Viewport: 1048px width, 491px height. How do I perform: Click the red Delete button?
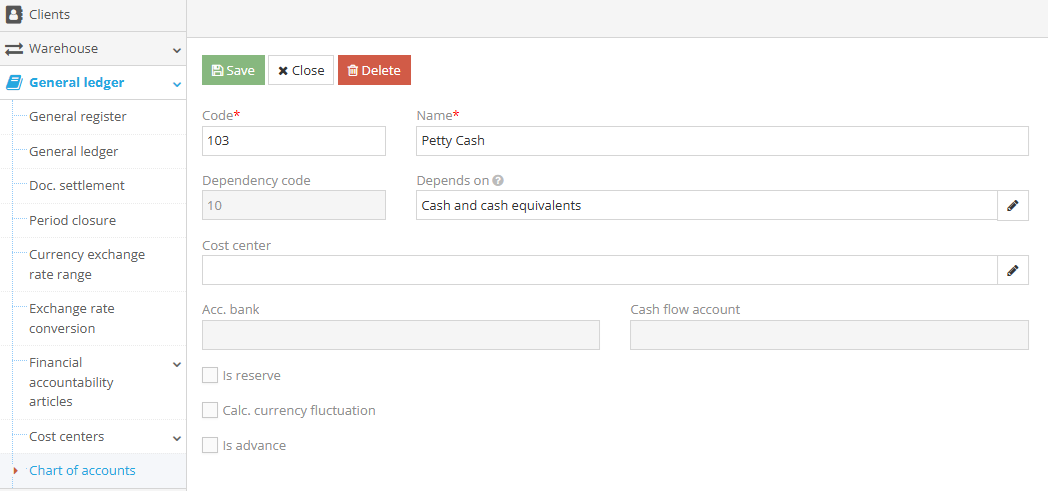coord(374,70)
